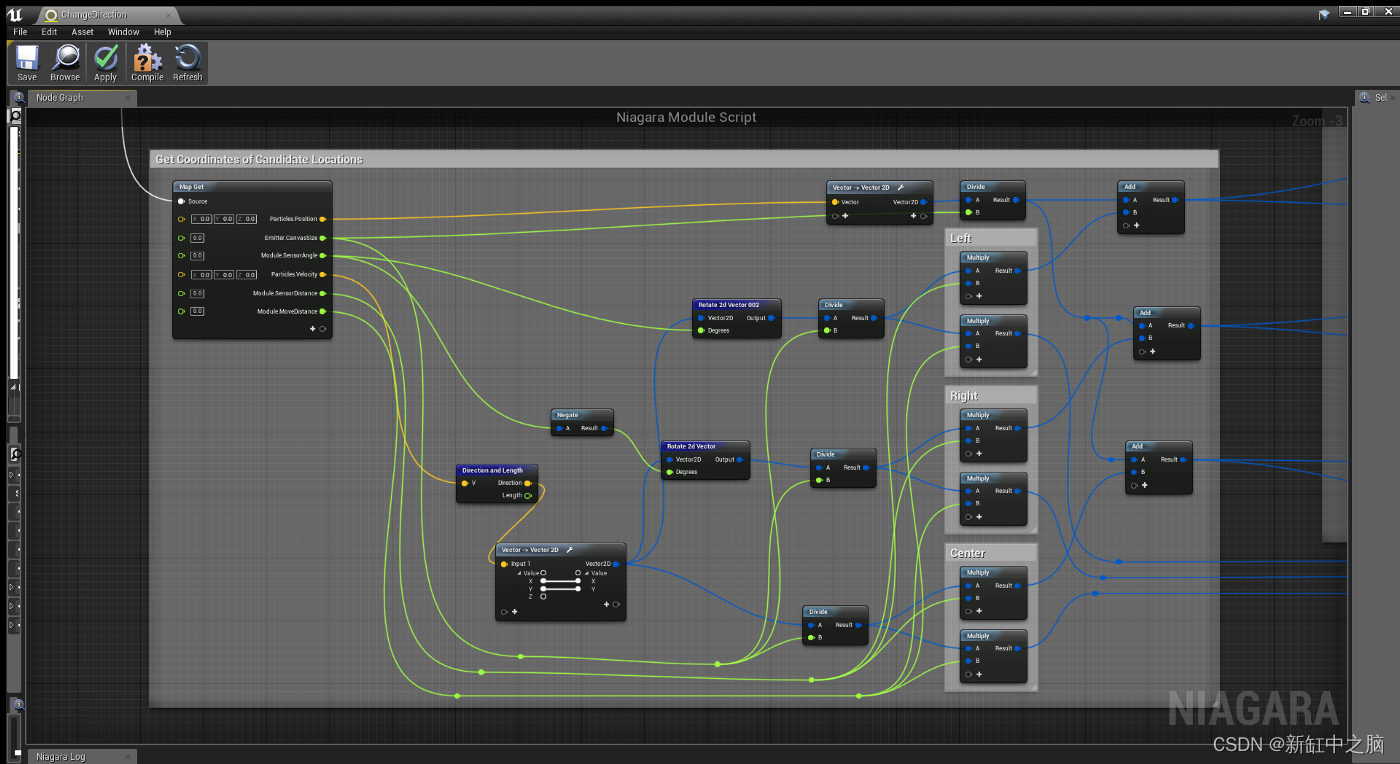Click the Z input pin on Vector -> Vector 2D
Screen dimensions: 1400x764
(543, 596)
